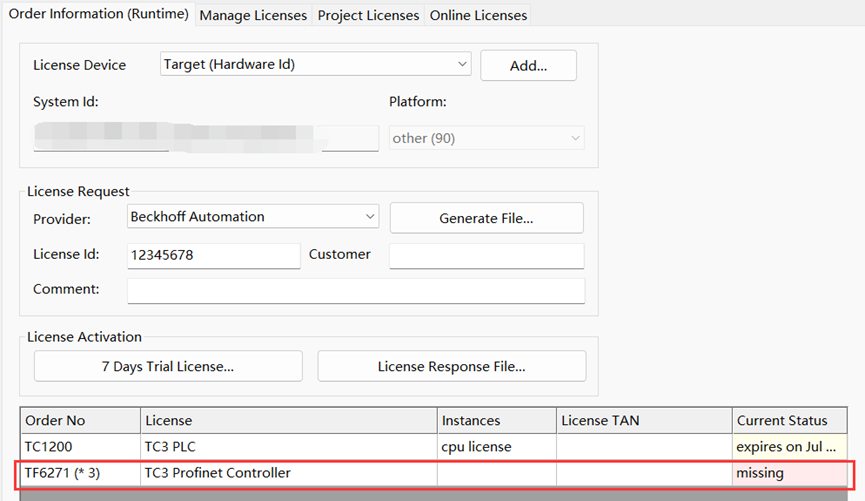Switch to the Manage Licenses tab
The height and width of the screenshot is (501, 865).
[253, 15]
